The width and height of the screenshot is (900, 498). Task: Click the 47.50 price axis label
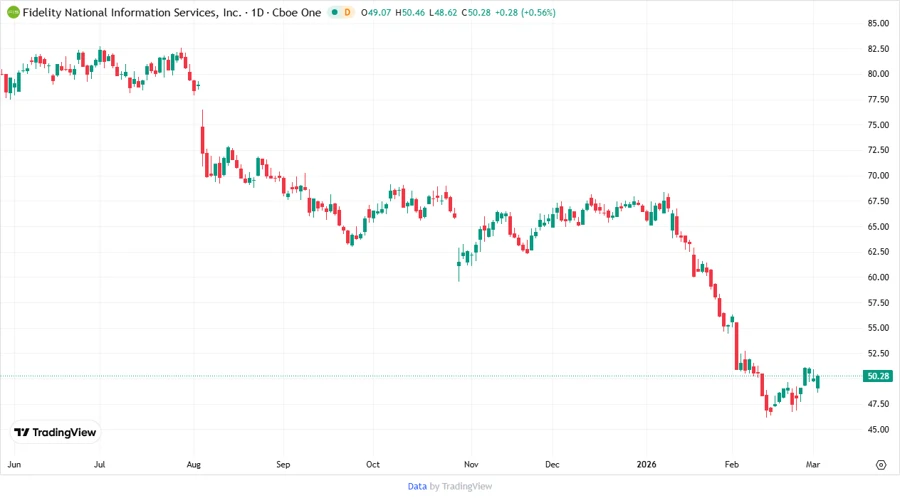pos(878,404)
